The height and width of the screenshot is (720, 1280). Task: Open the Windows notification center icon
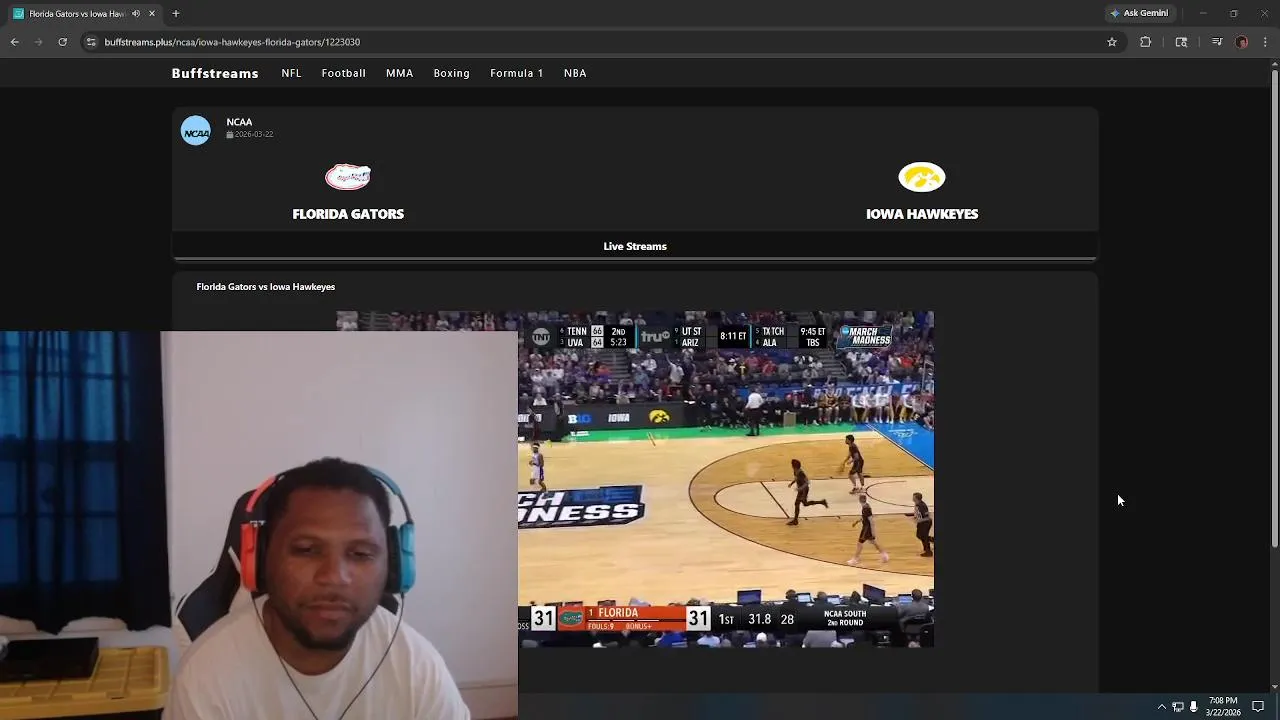[x=1258, y=706]
